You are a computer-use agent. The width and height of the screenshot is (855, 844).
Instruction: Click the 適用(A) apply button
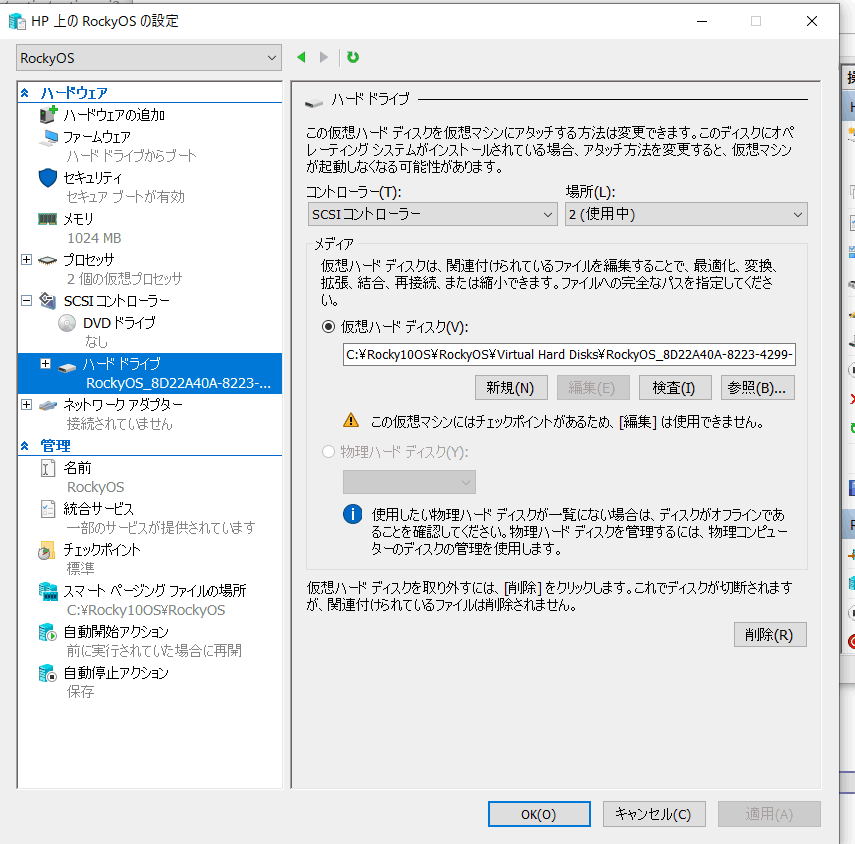click(769, 814)
